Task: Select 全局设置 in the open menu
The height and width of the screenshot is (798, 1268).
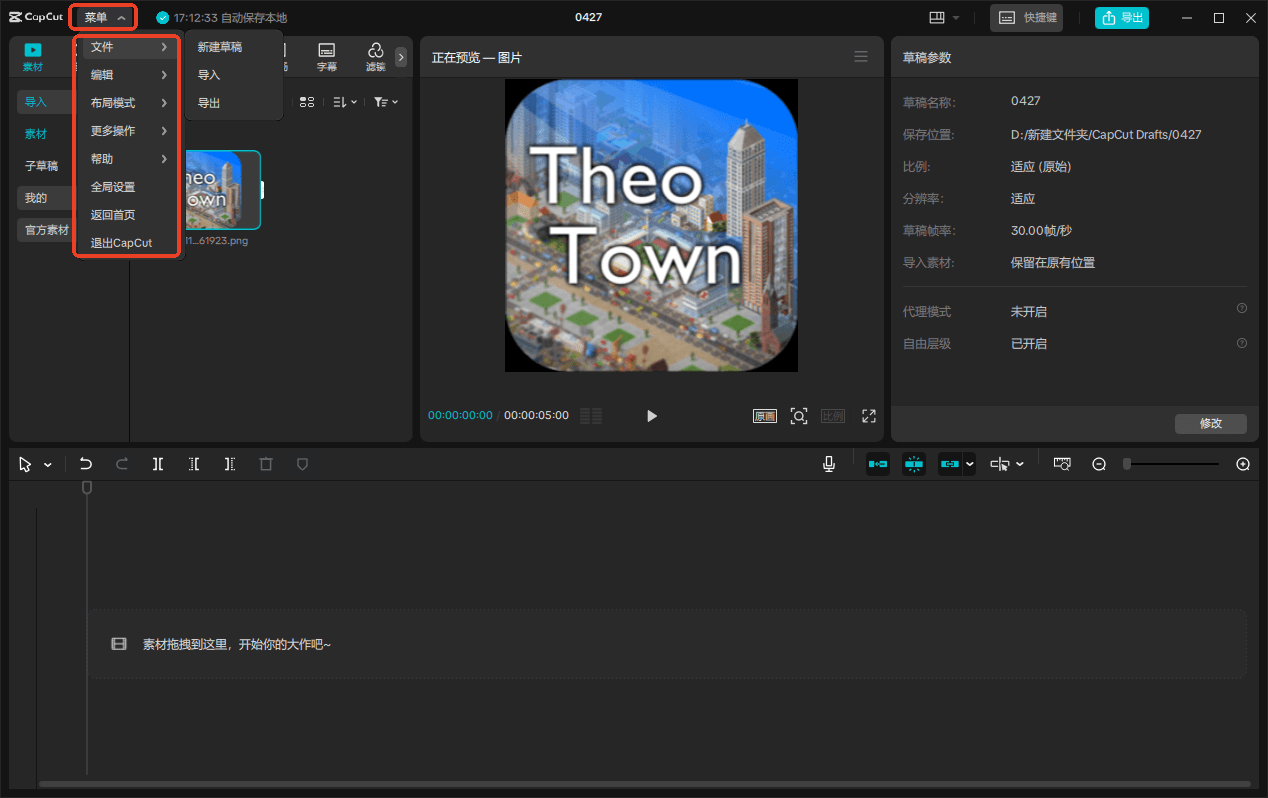Action: pyautogui.click(x=113, y=187)
